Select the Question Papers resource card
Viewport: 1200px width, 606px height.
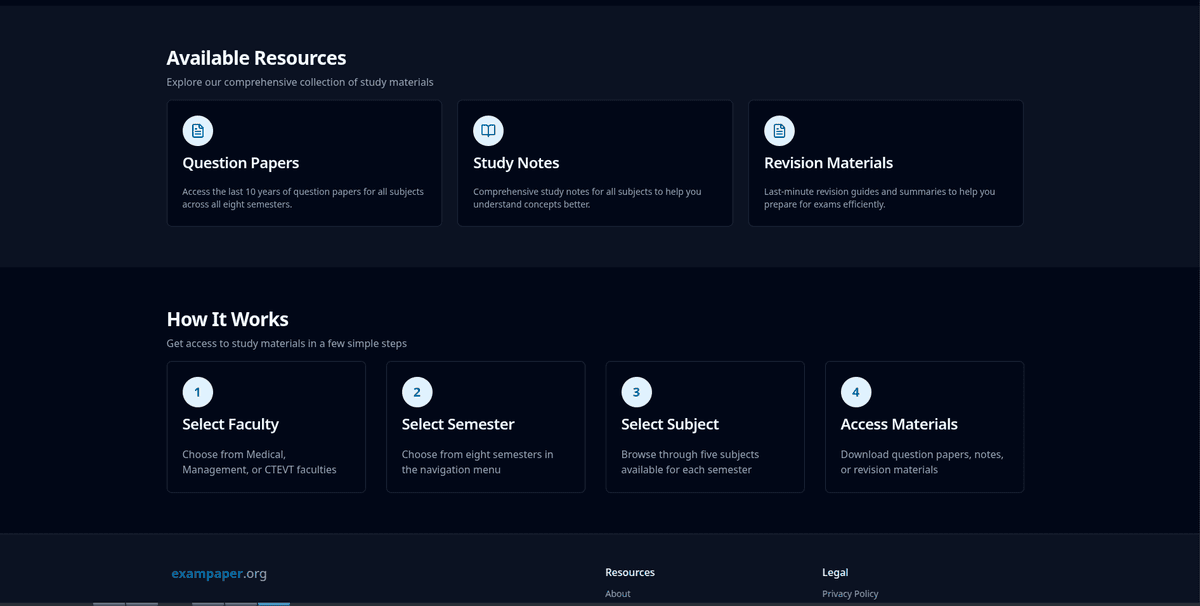pyautogui.click(x=304, y=163)
